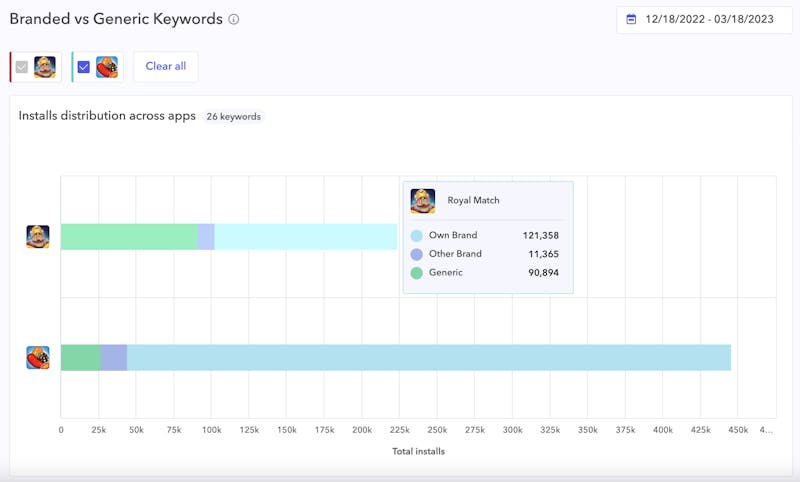The height and width of the screenshot is (482, 800).
Task: Click Royal Match app icon in the filter chip
Action: [x=45, y=67]
